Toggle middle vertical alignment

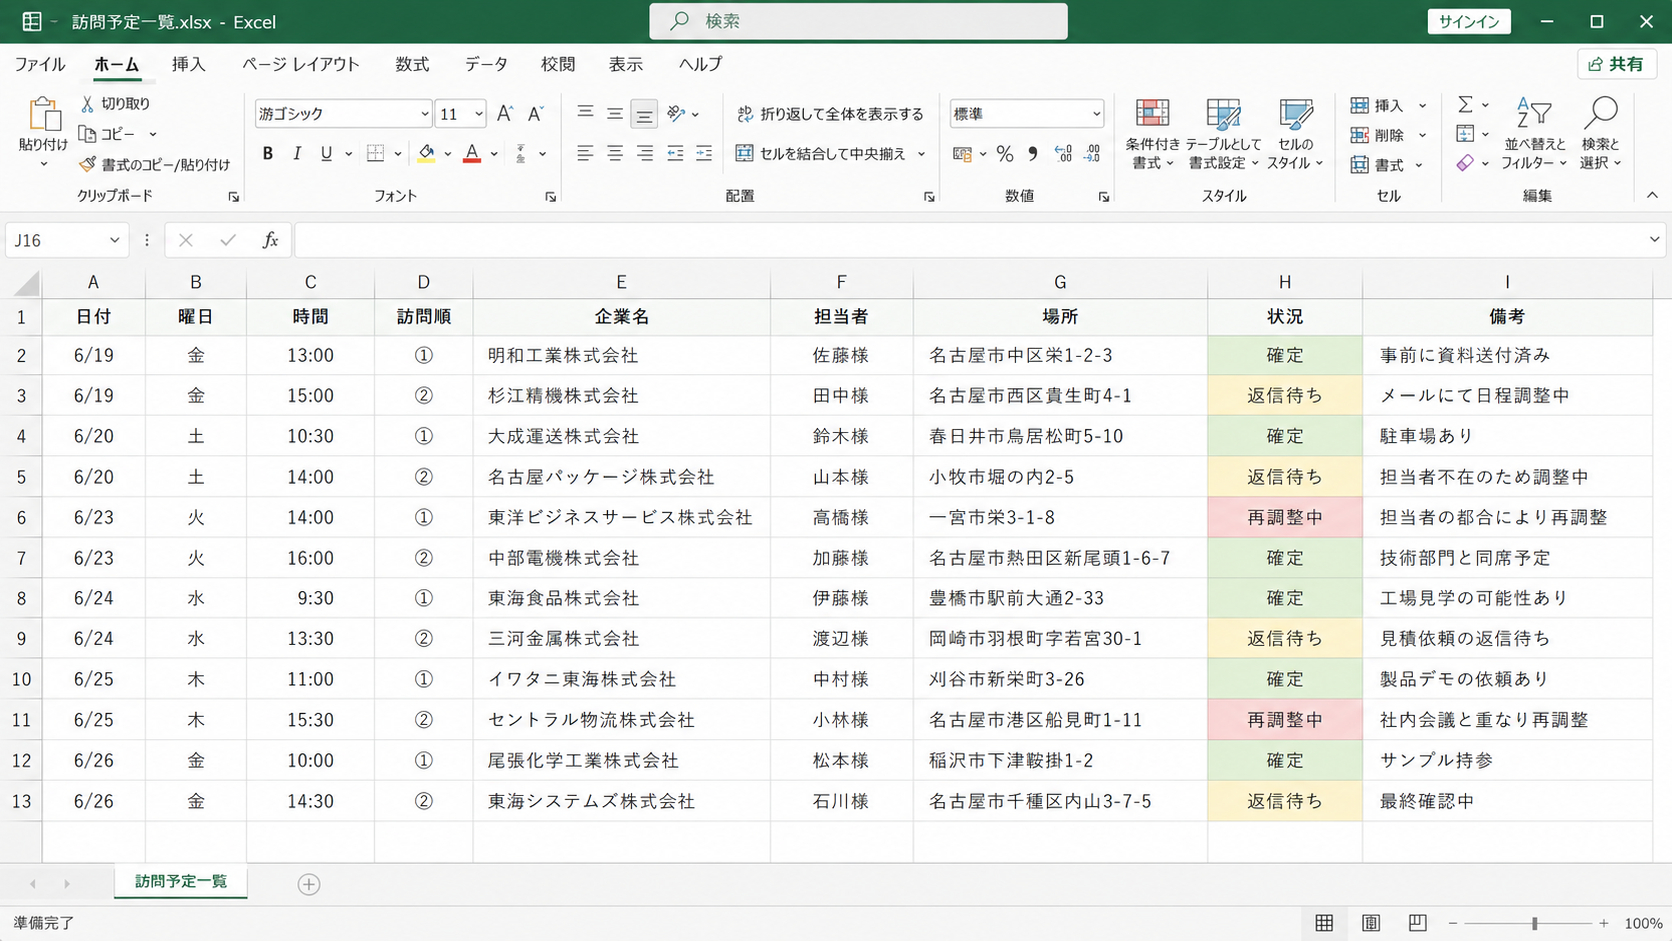[x=615, y=114]
